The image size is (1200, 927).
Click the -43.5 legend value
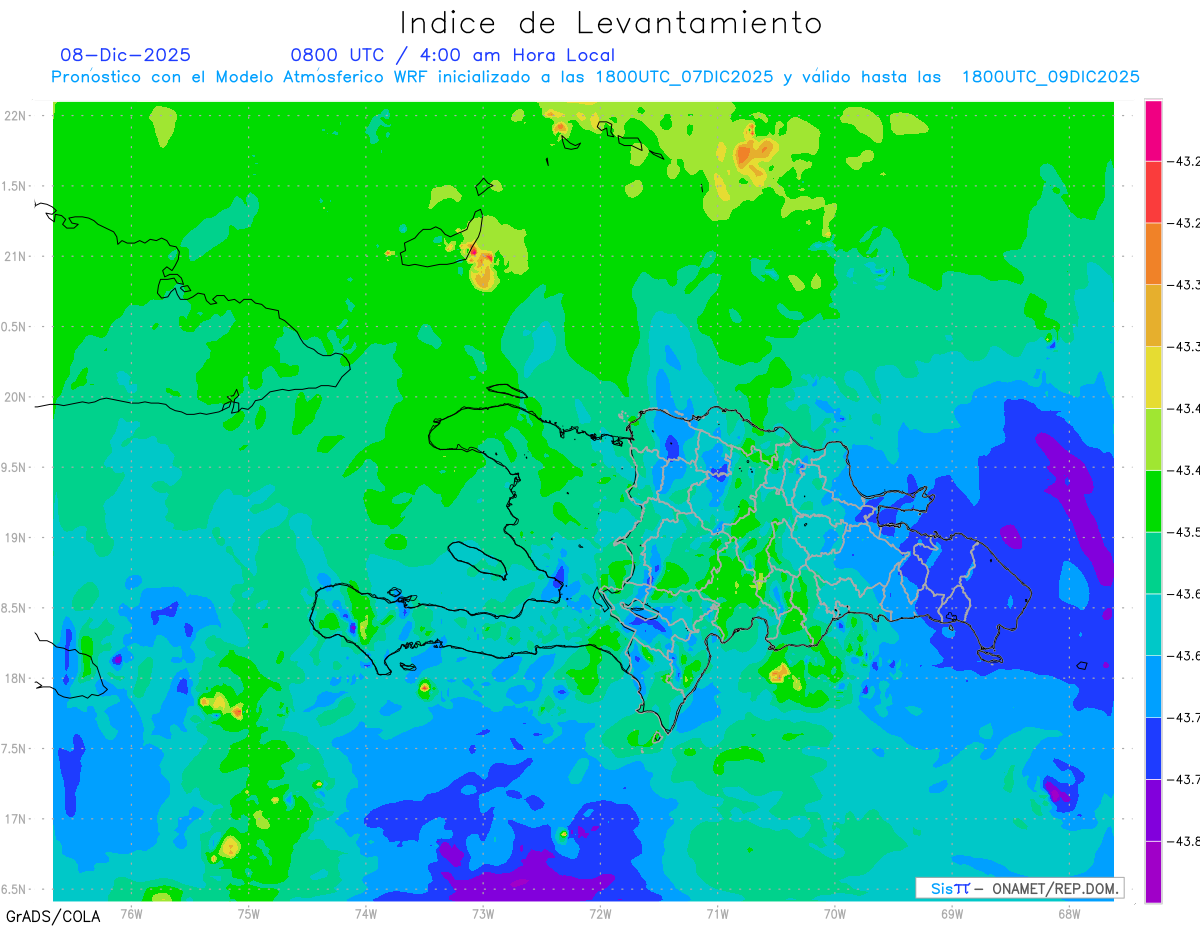pos(1185,532)
